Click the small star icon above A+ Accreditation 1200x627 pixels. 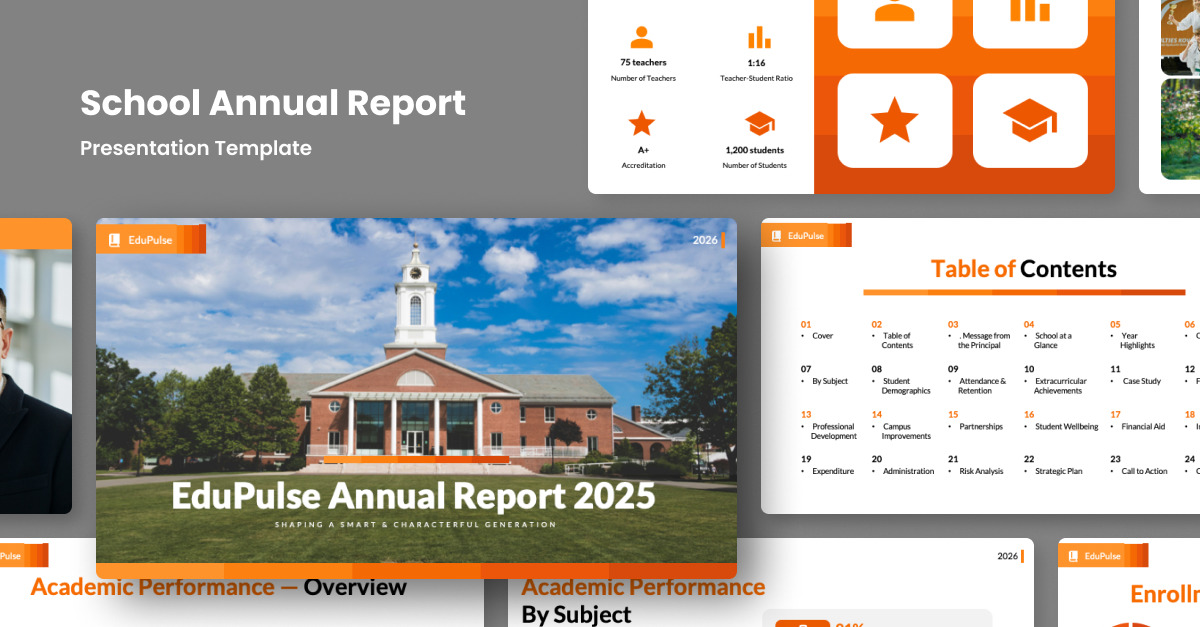click(641, 124)
